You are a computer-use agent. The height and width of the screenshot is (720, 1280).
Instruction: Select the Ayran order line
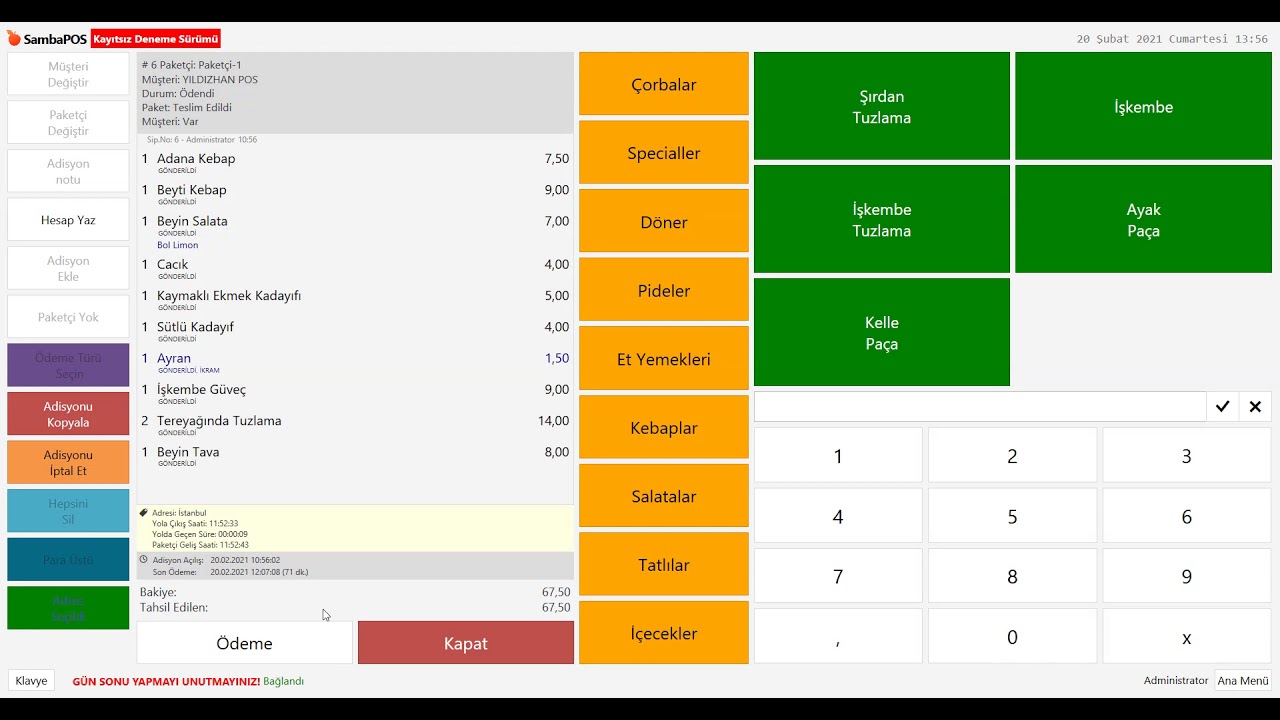(x=355, y=359)
